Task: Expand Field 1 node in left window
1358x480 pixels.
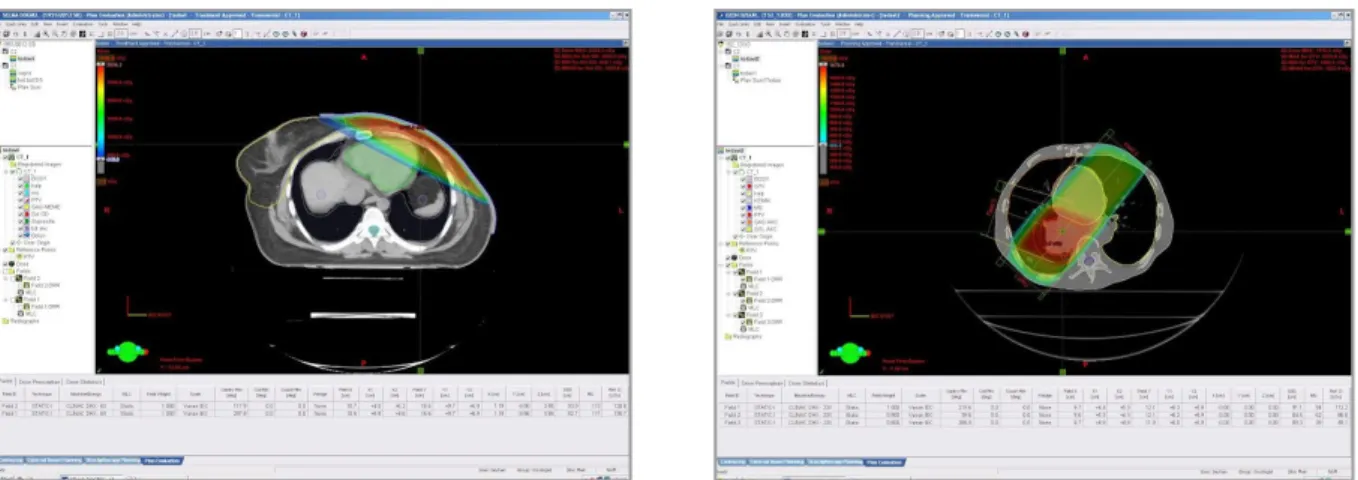Action: click(5, 299)
